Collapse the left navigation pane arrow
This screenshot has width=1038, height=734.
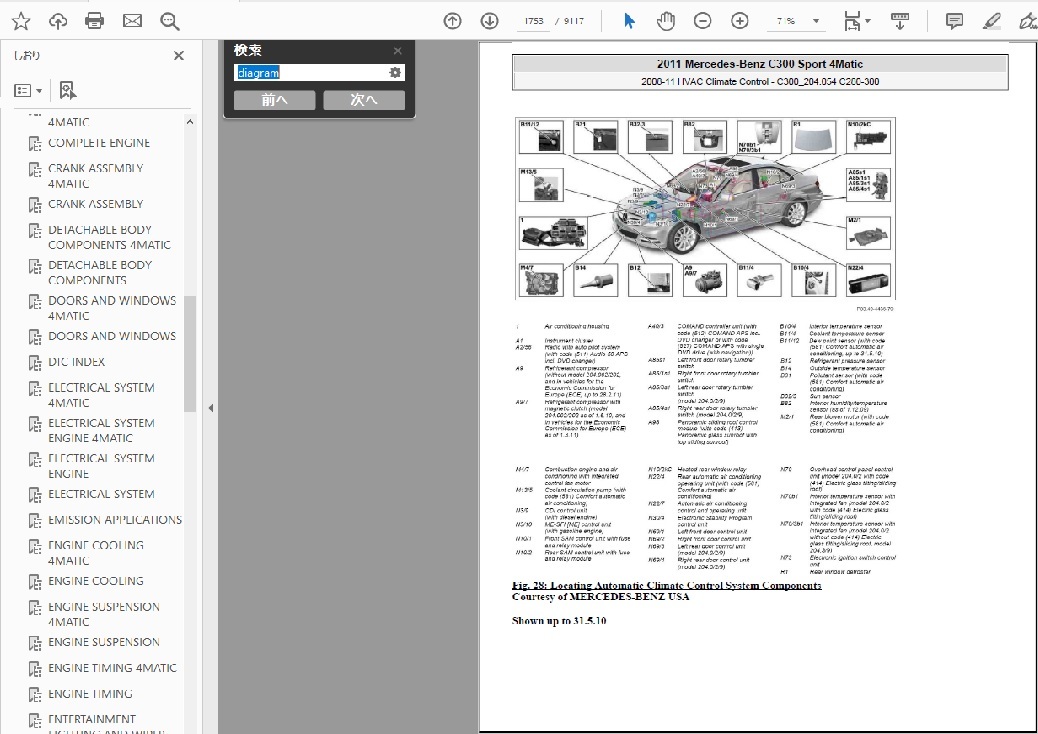(211, 408)
